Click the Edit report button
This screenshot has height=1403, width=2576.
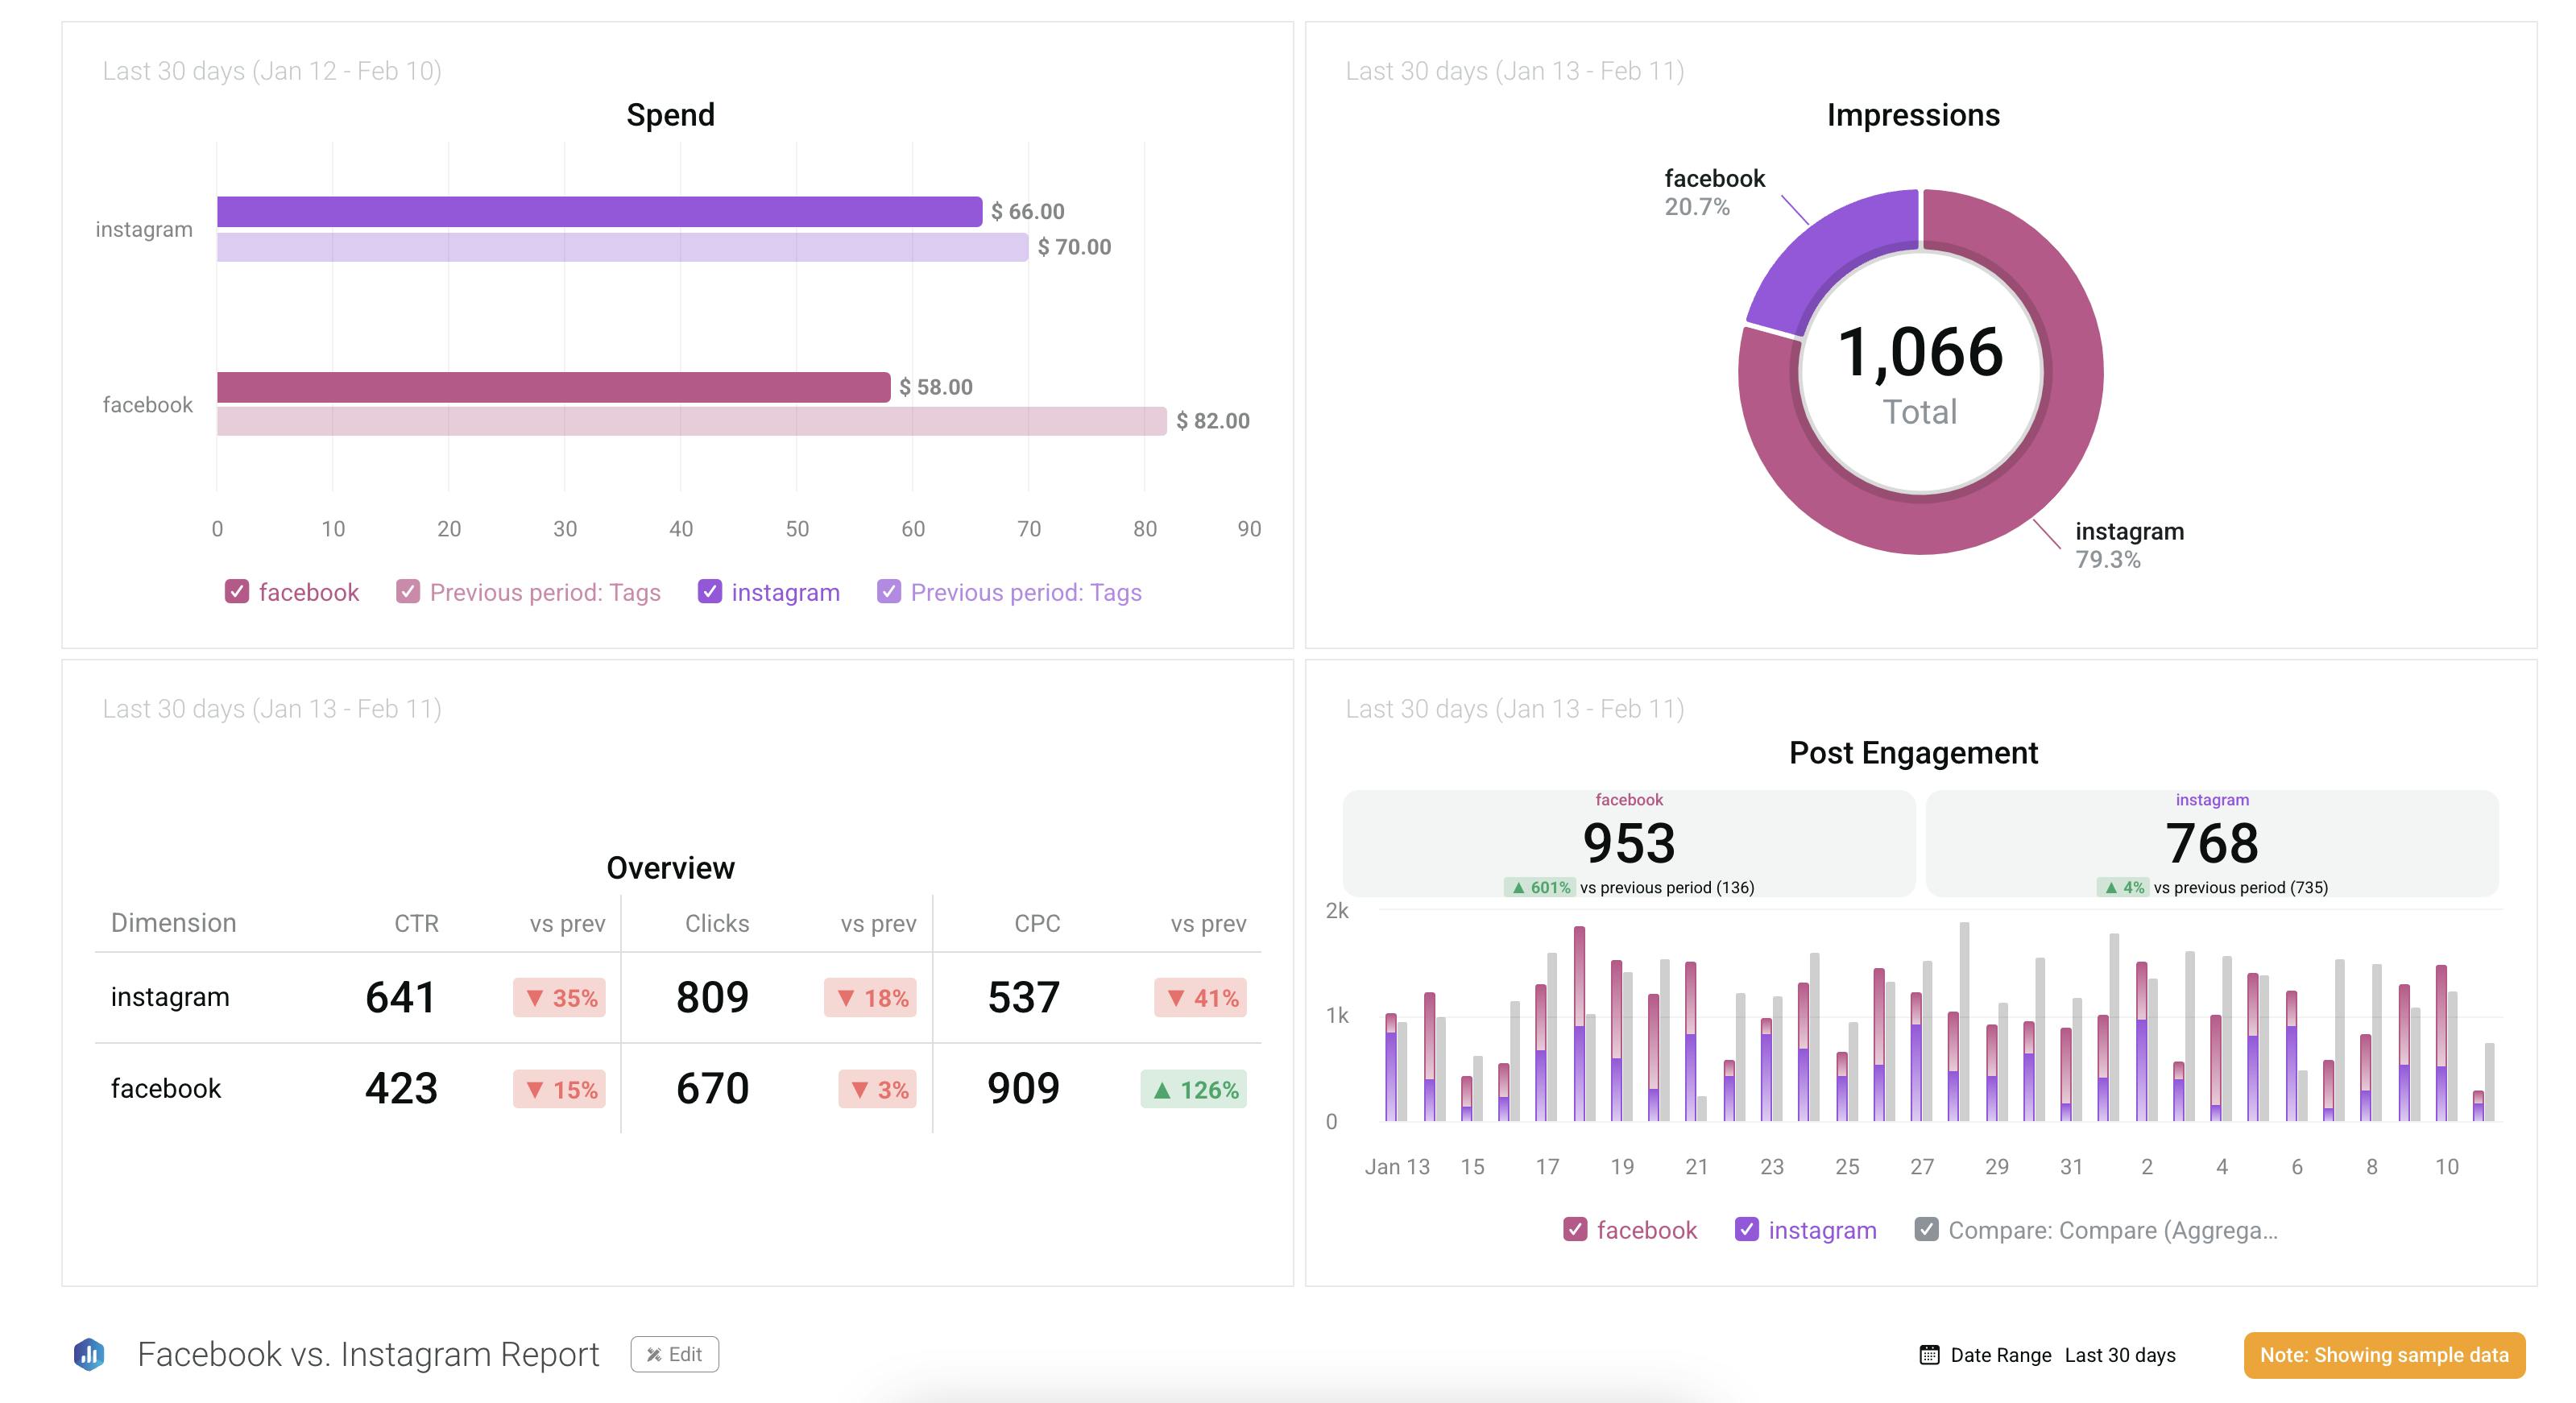(x=674, y=1354)
